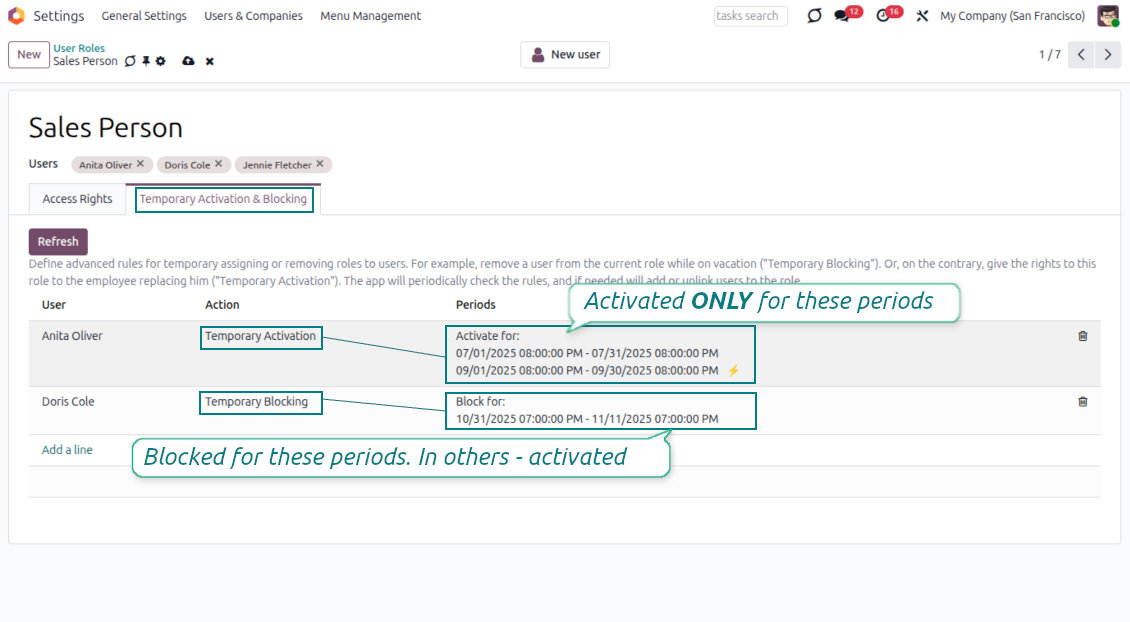Screen dimensions: 1130x622
Task: Go to the next record arrow
Action: tap(1107, 55)
